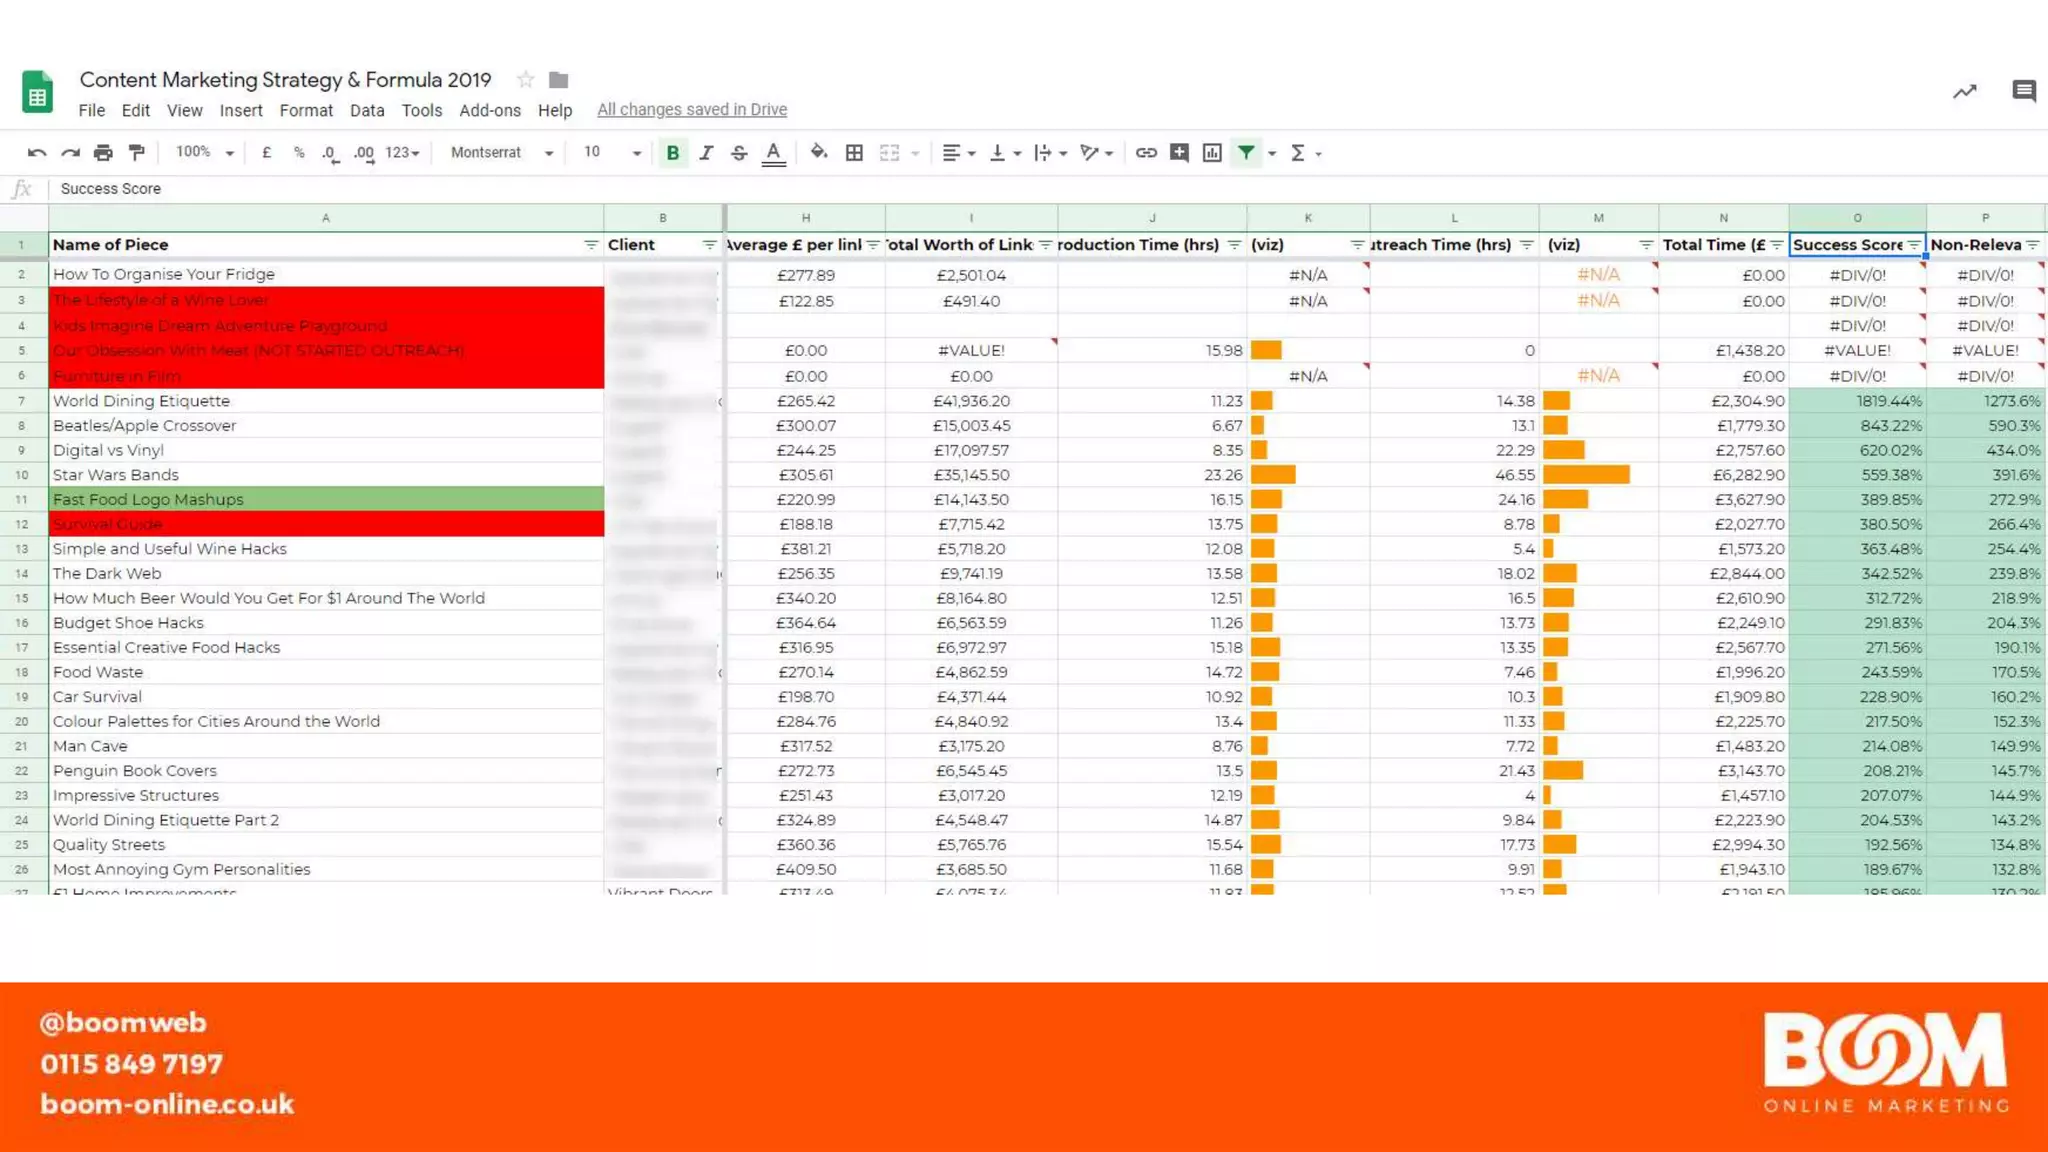2048x1152 pixels.
Task: Open the comments speech bubble
Action: pos(2023,92)
